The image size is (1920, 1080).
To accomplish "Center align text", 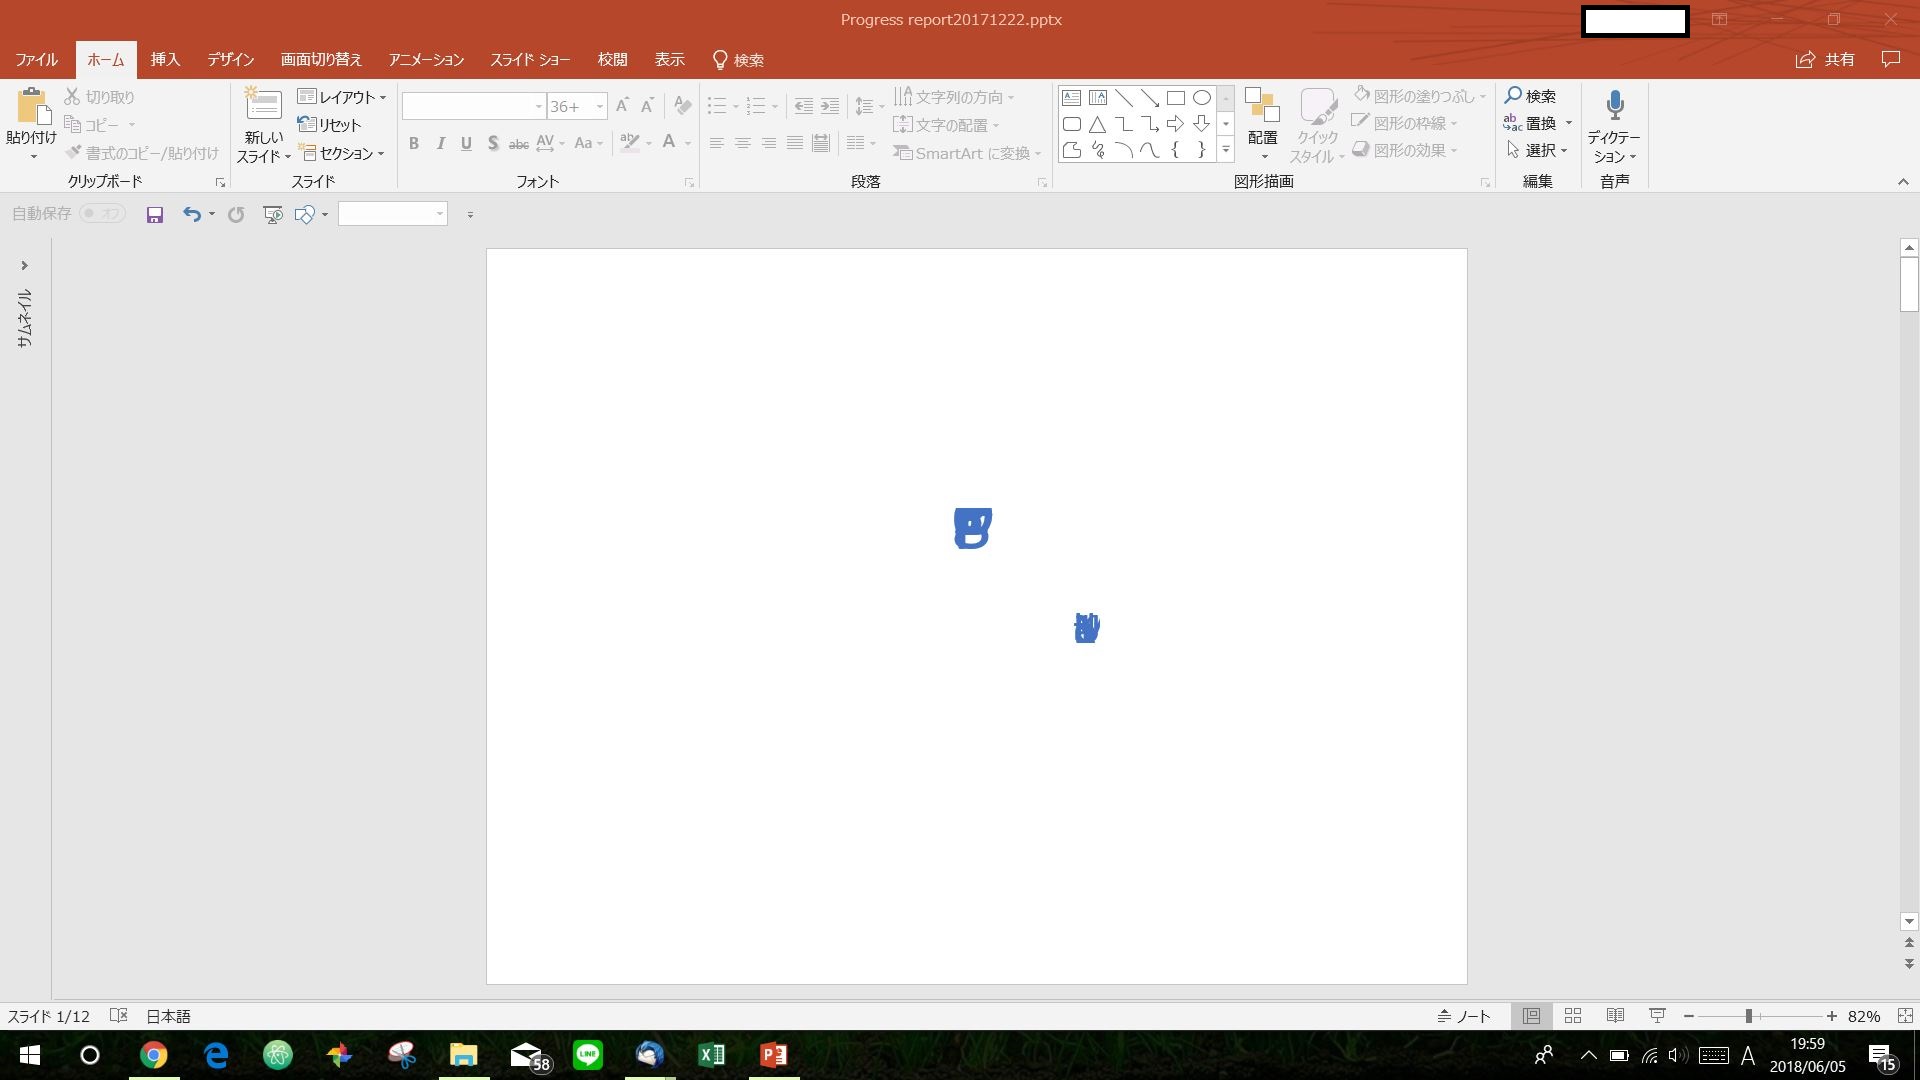I will 742,143.
